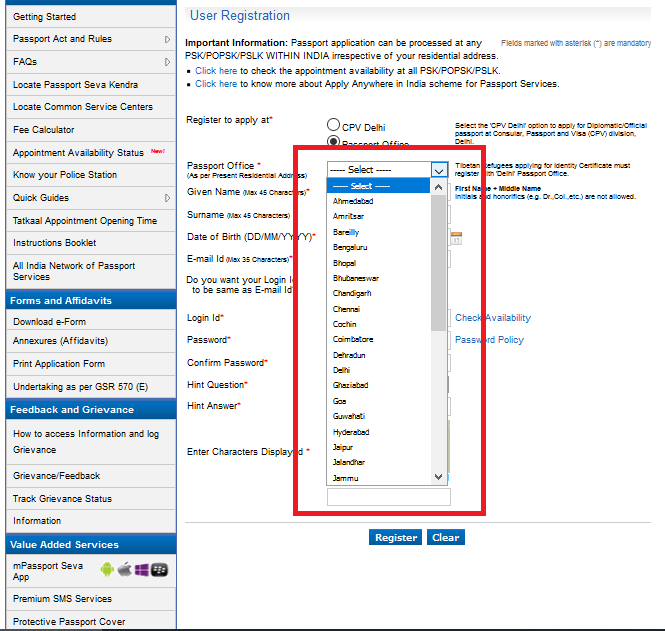Open Print Application Form menu item
Viewport: 665px width, 631px height.
(91, 364)
